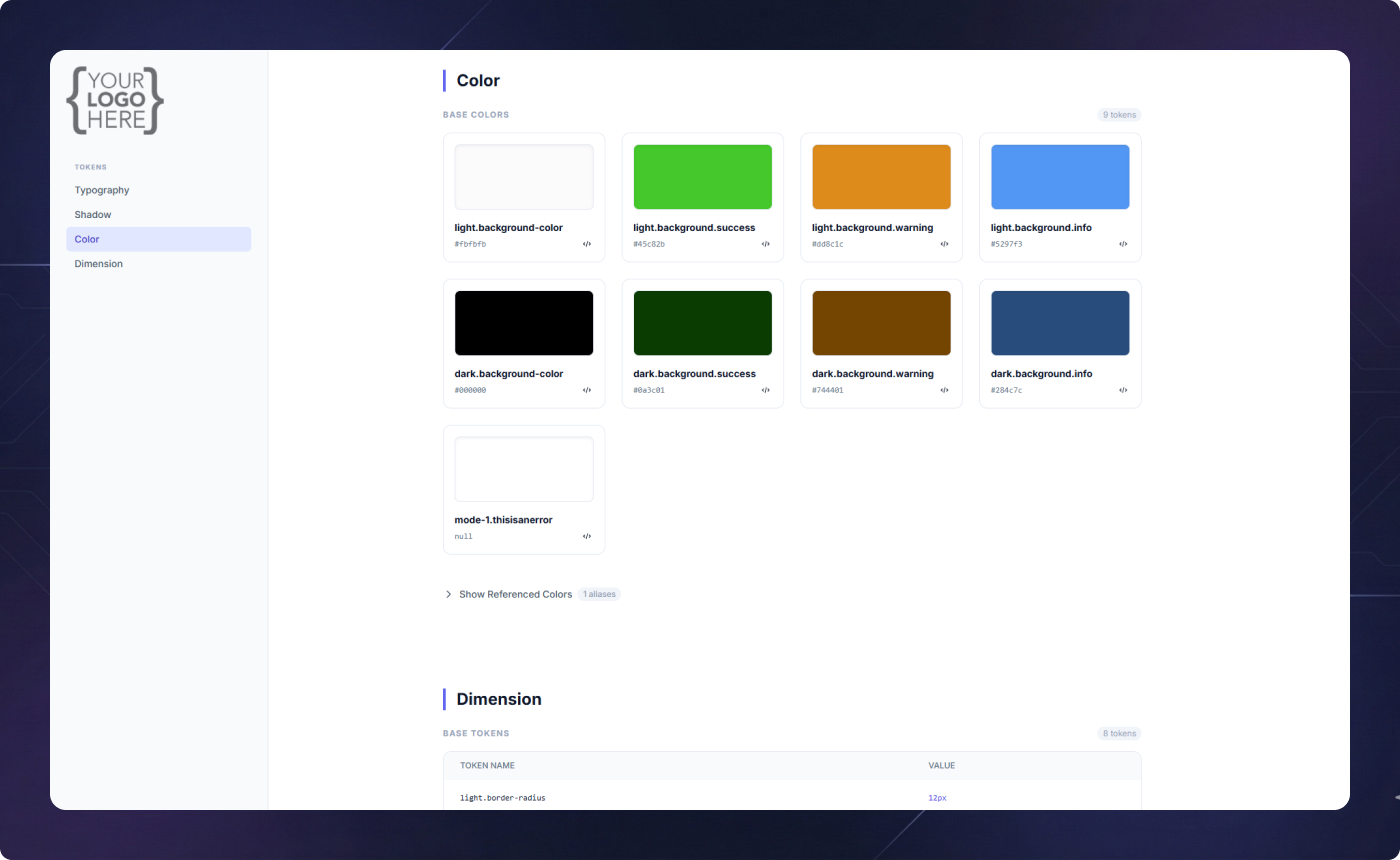Click code icon on light.background.info card
Screen dimensions: 1400x860
(x=1122, y=243)
